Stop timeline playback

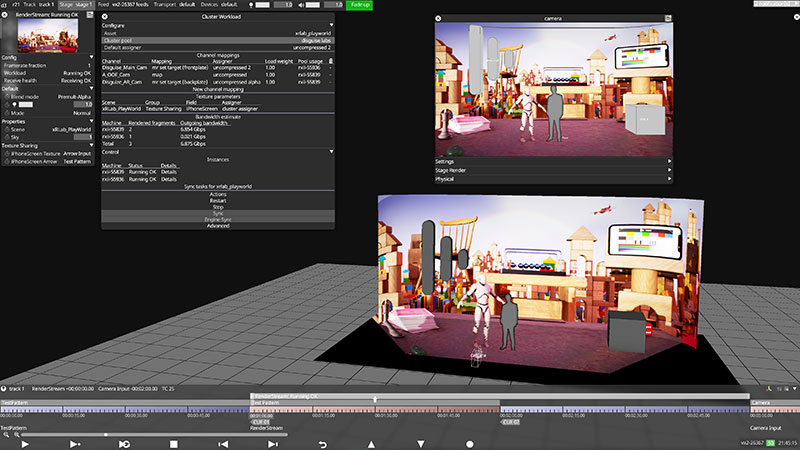[x=173, y=444]
